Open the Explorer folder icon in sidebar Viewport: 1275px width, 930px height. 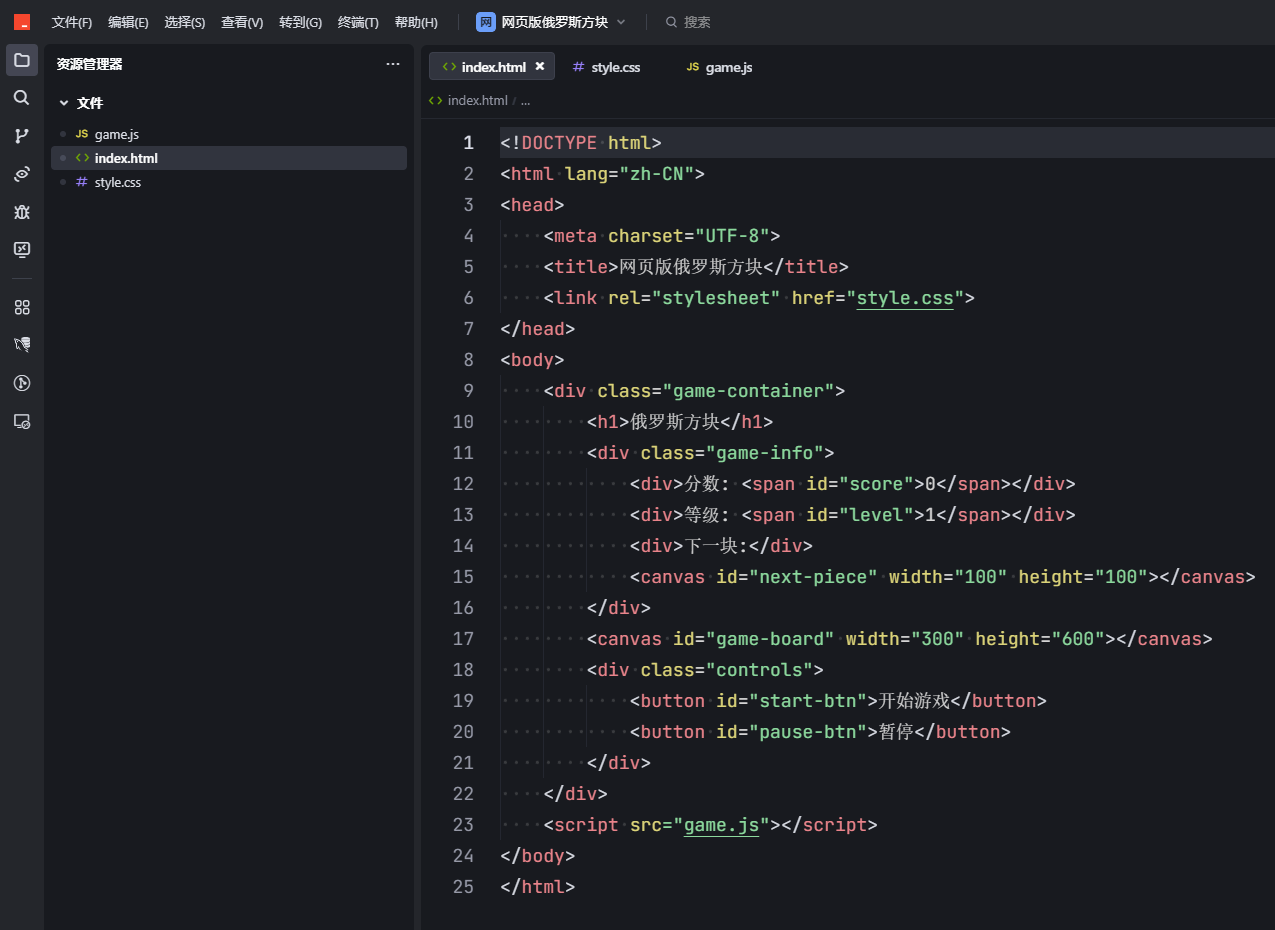(x=21, y=60)
